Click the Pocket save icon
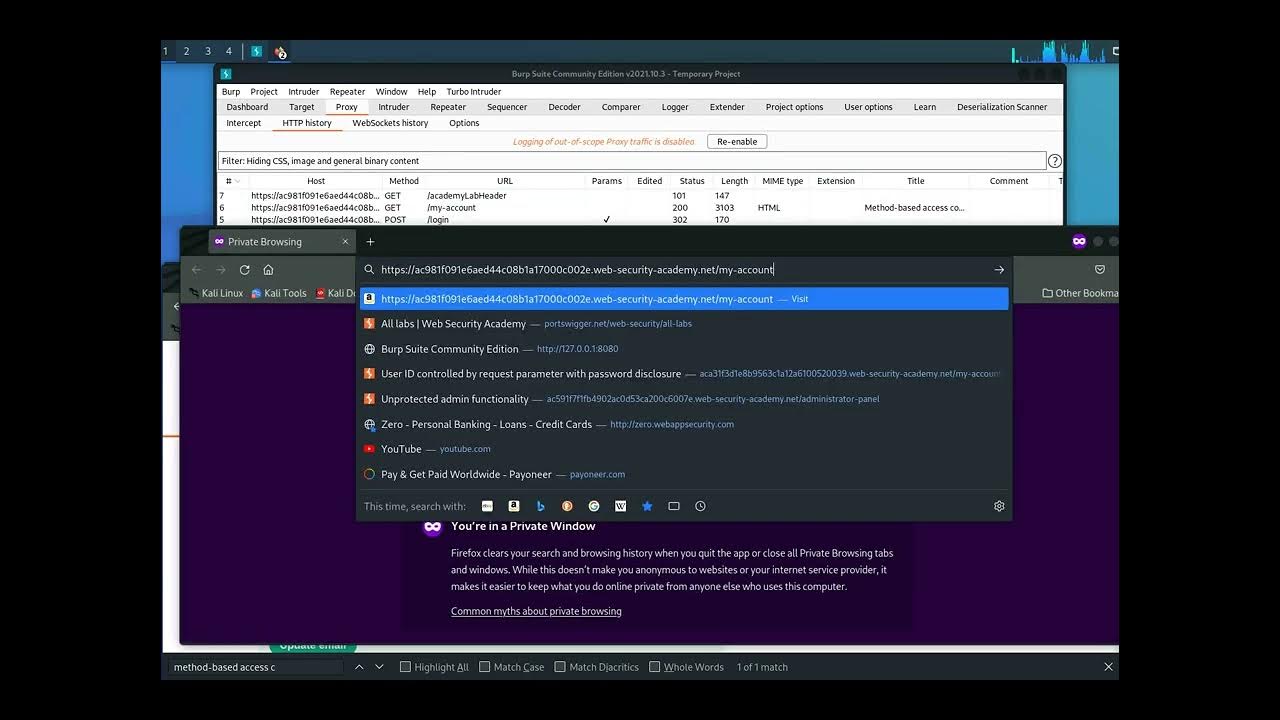The height and width of the screenshot is (720, 1280). (x=1099, y=270)
